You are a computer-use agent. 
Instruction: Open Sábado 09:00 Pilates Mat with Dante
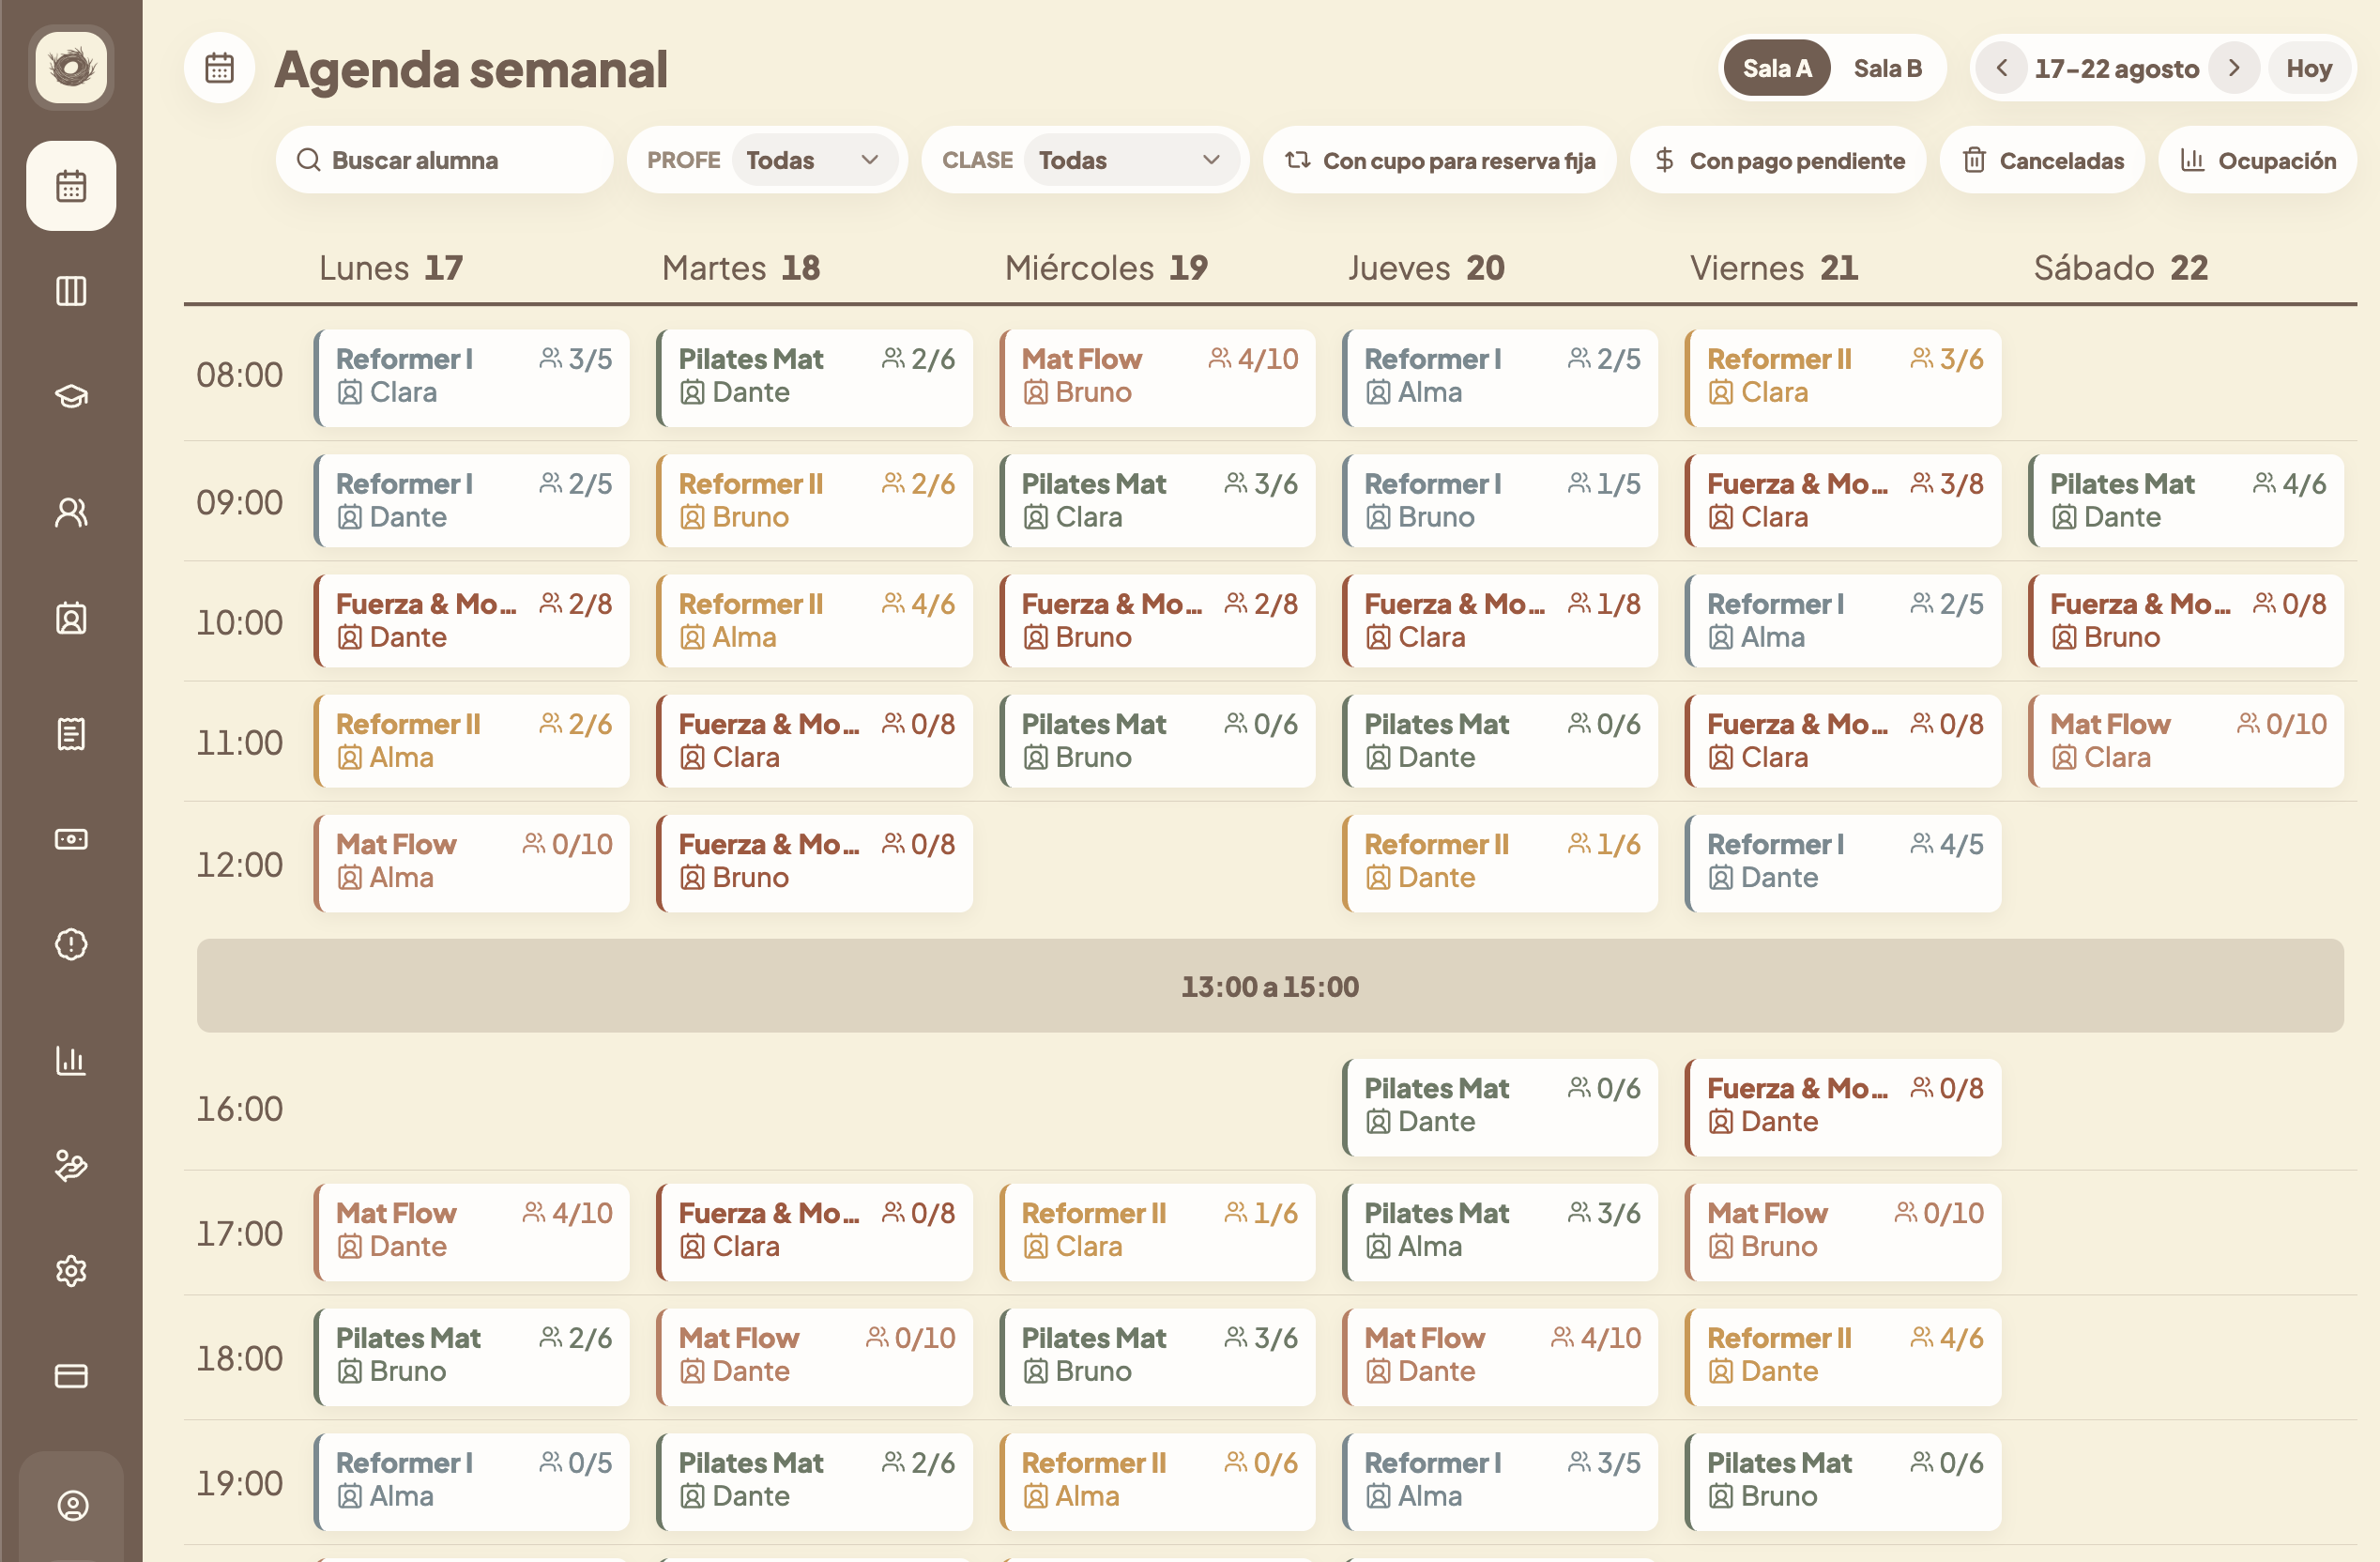[x=2186, y=501]
